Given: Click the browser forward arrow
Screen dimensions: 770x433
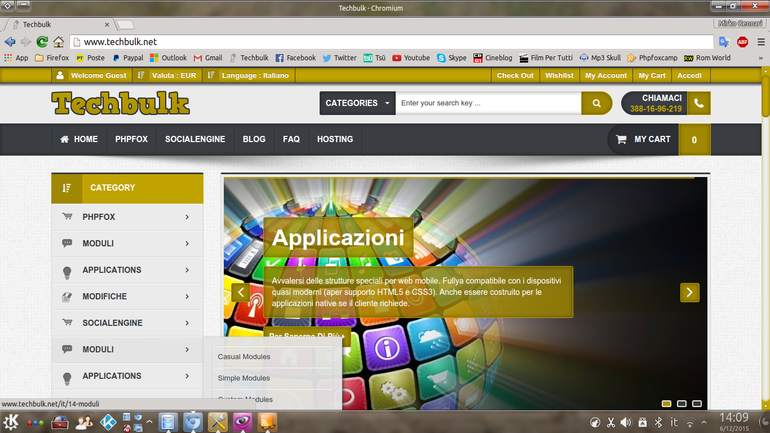Looking at the screenshot, I should click(26, 42).
